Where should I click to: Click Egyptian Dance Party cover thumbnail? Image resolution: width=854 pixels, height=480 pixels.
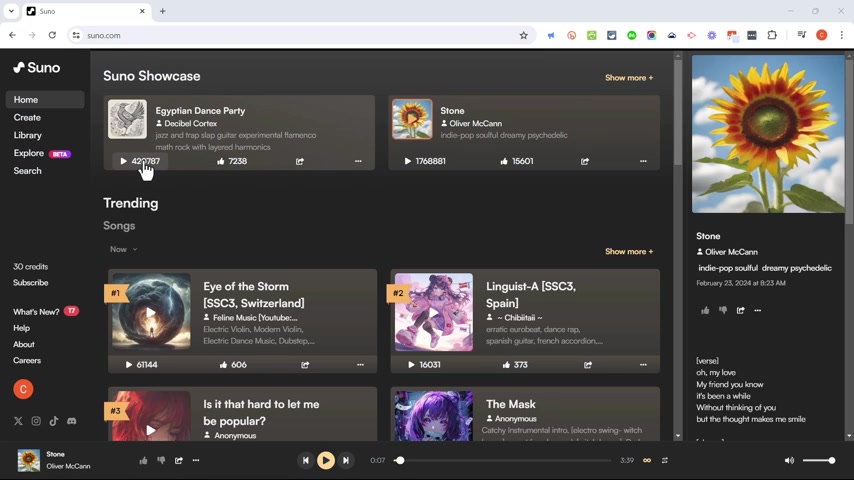127,119
